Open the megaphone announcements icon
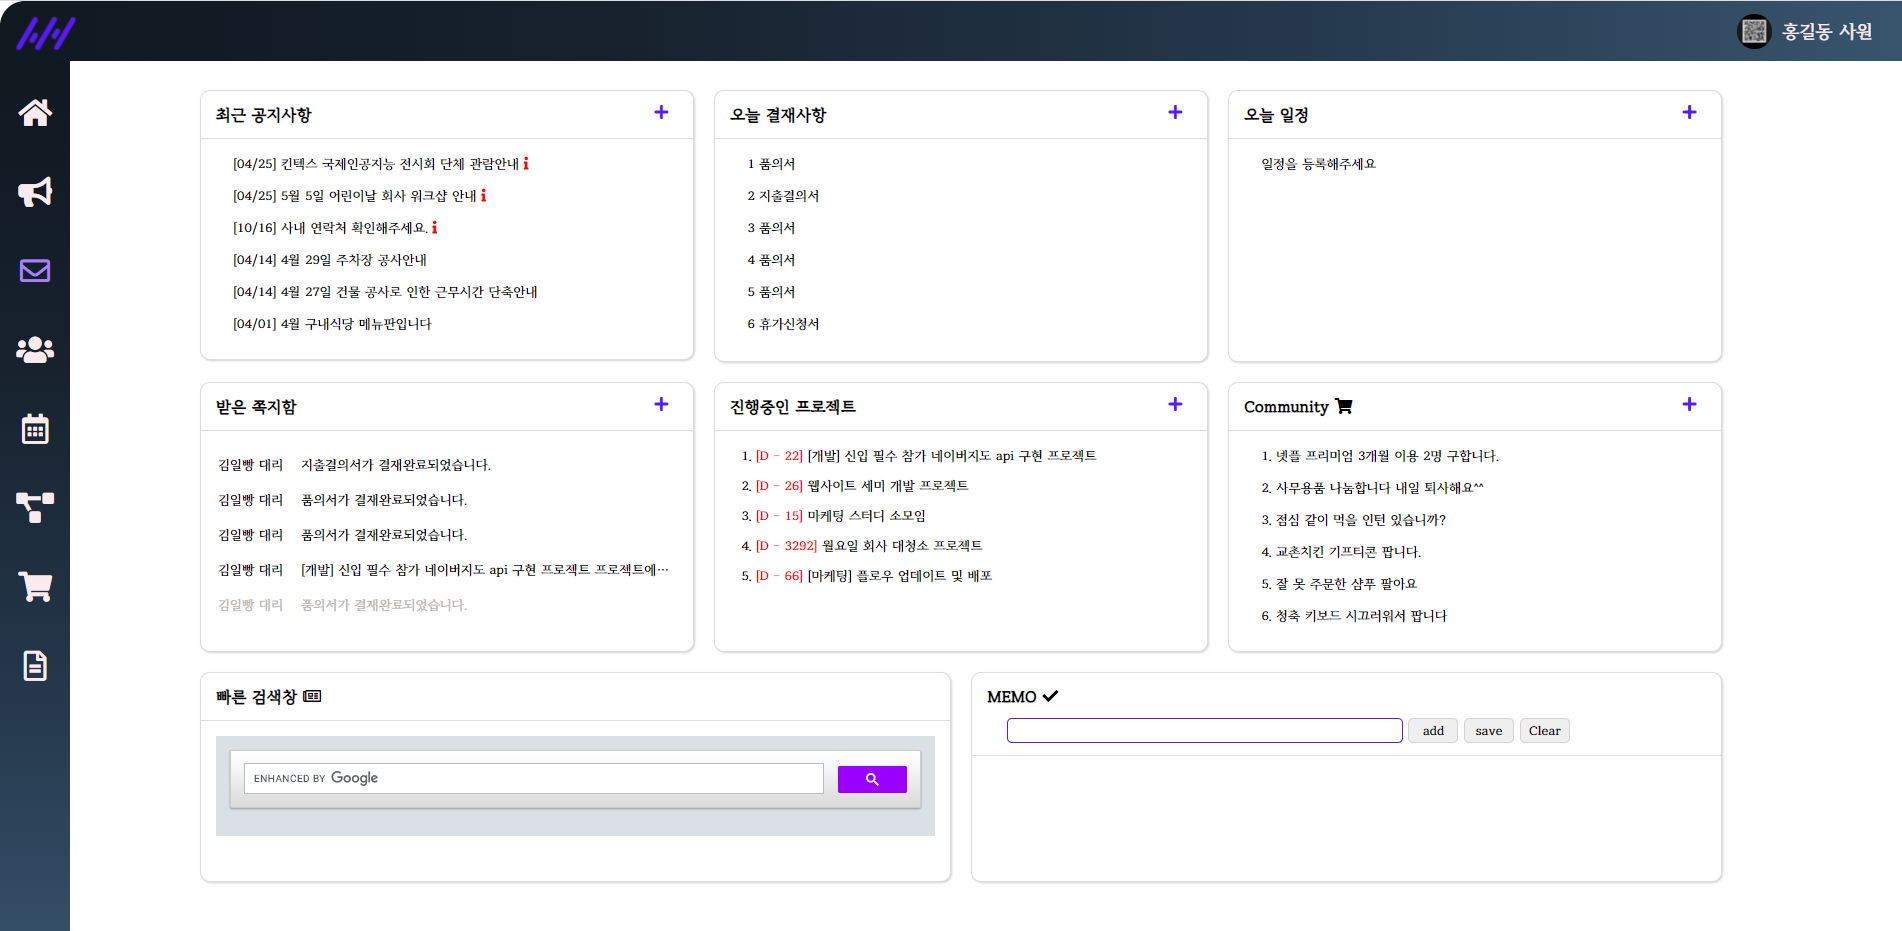Viewport: 1902px width, 931px height. (35, 192)
